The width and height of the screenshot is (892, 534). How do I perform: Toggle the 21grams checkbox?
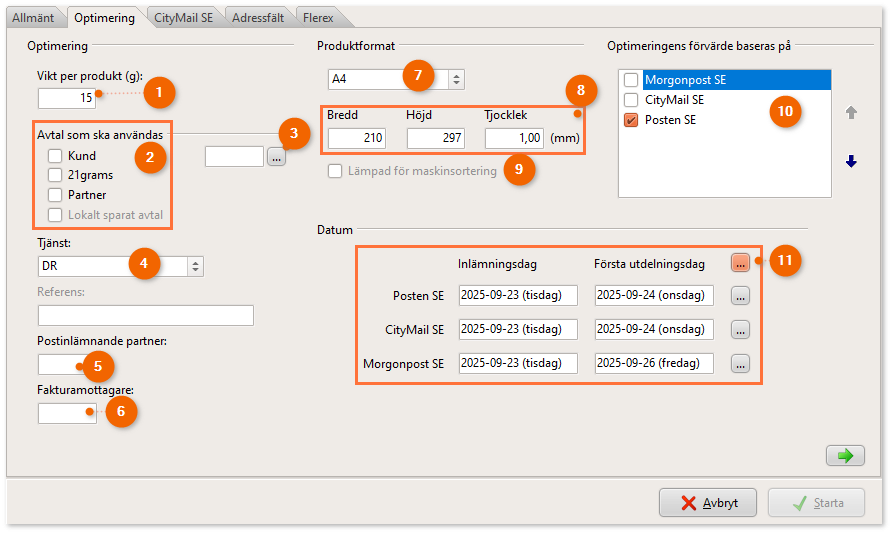point(56,175)
